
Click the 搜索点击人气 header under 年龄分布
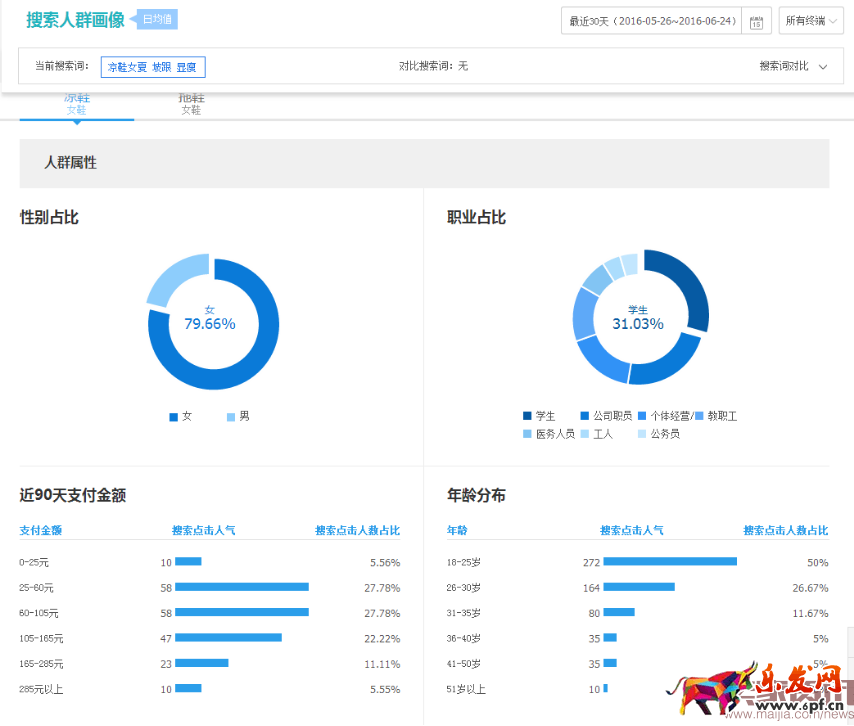631,531
